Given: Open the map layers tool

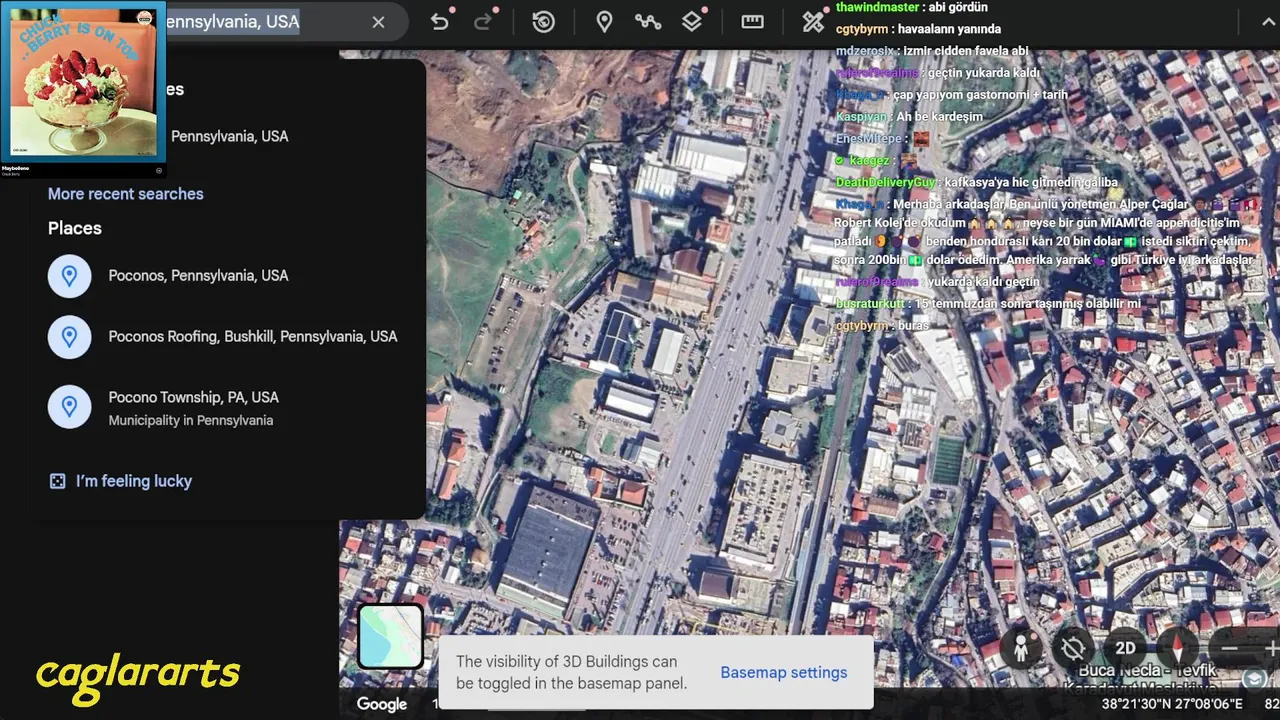Looking at the screenshot, I should [692, 22].
